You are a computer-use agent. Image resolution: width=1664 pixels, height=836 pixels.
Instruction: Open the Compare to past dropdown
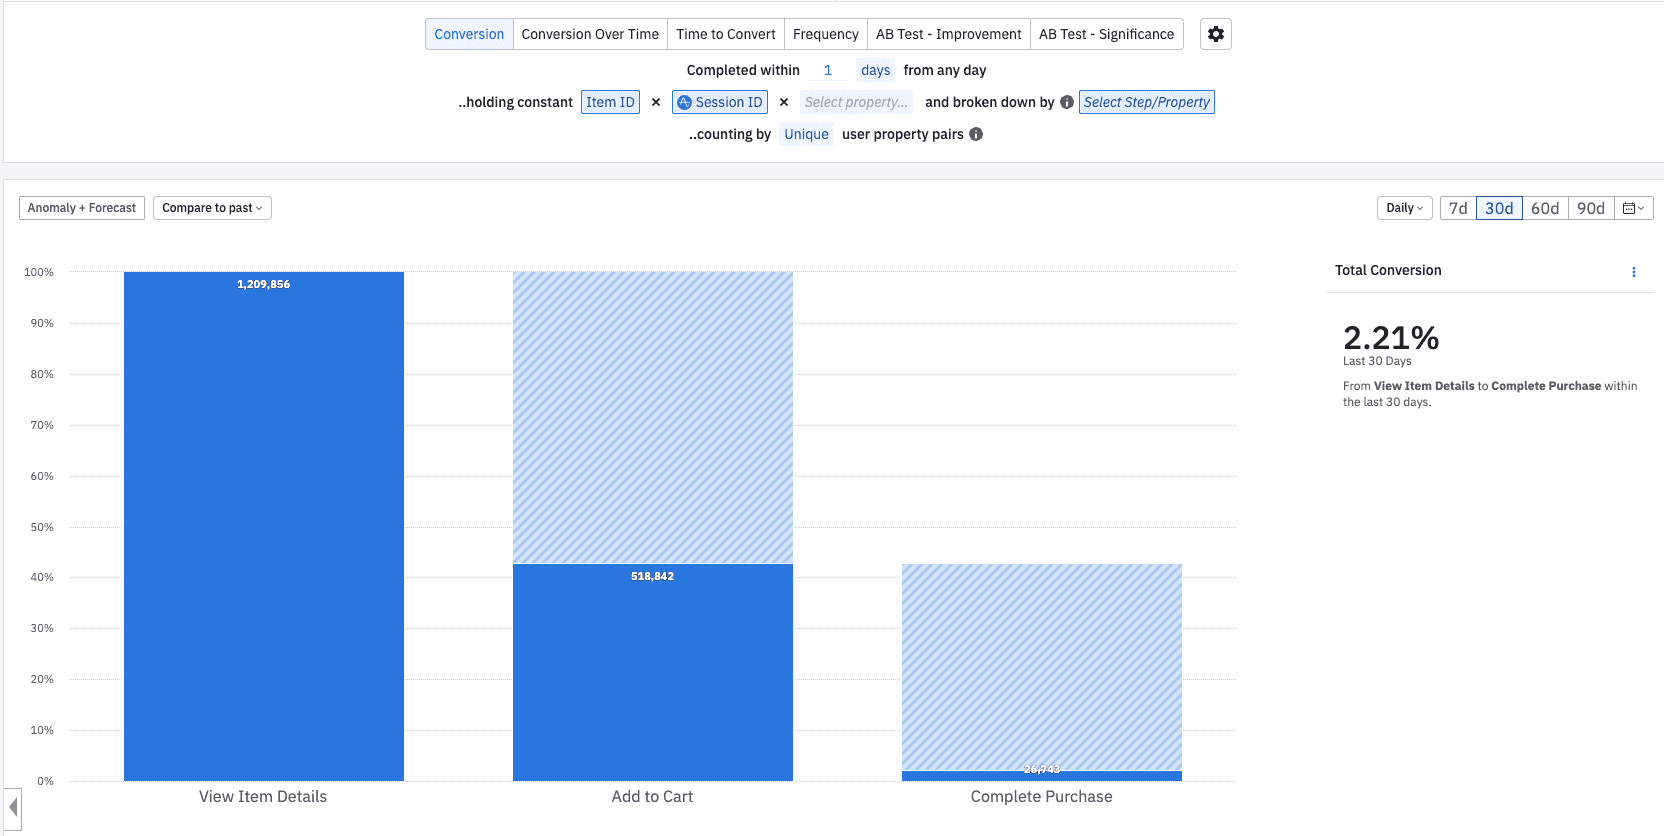tap(212, 208)
